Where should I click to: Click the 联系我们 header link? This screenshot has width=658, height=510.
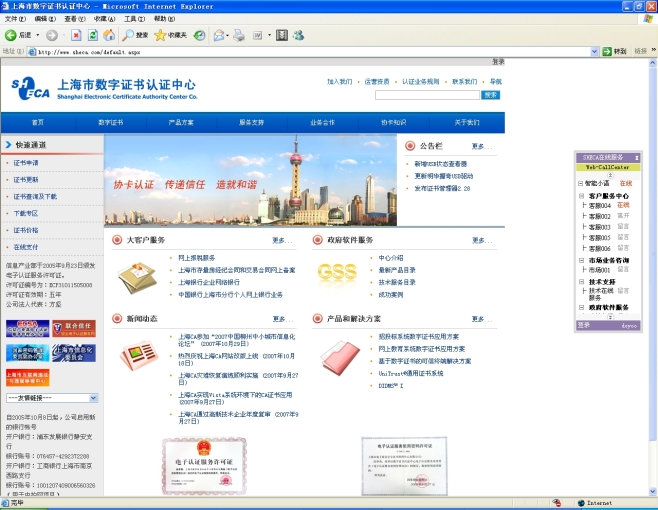pos(465,81)
